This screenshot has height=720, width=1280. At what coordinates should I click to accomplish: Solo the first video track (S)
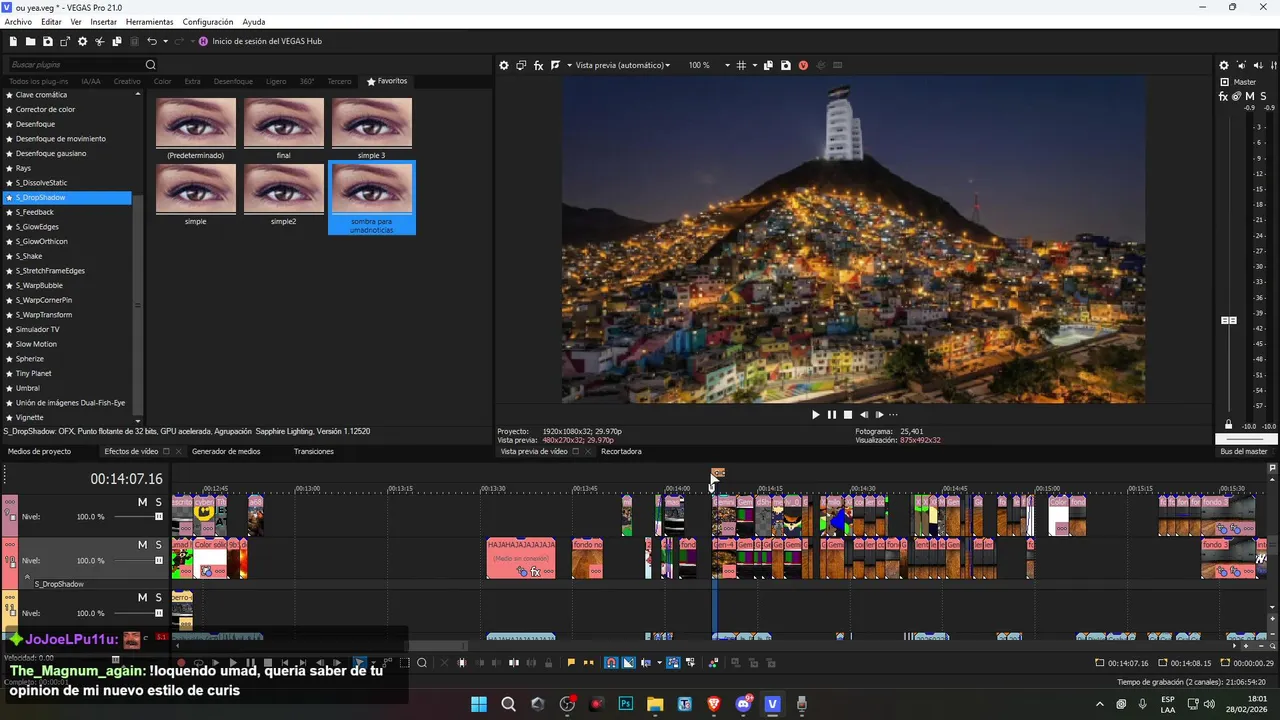pos(158,502)
